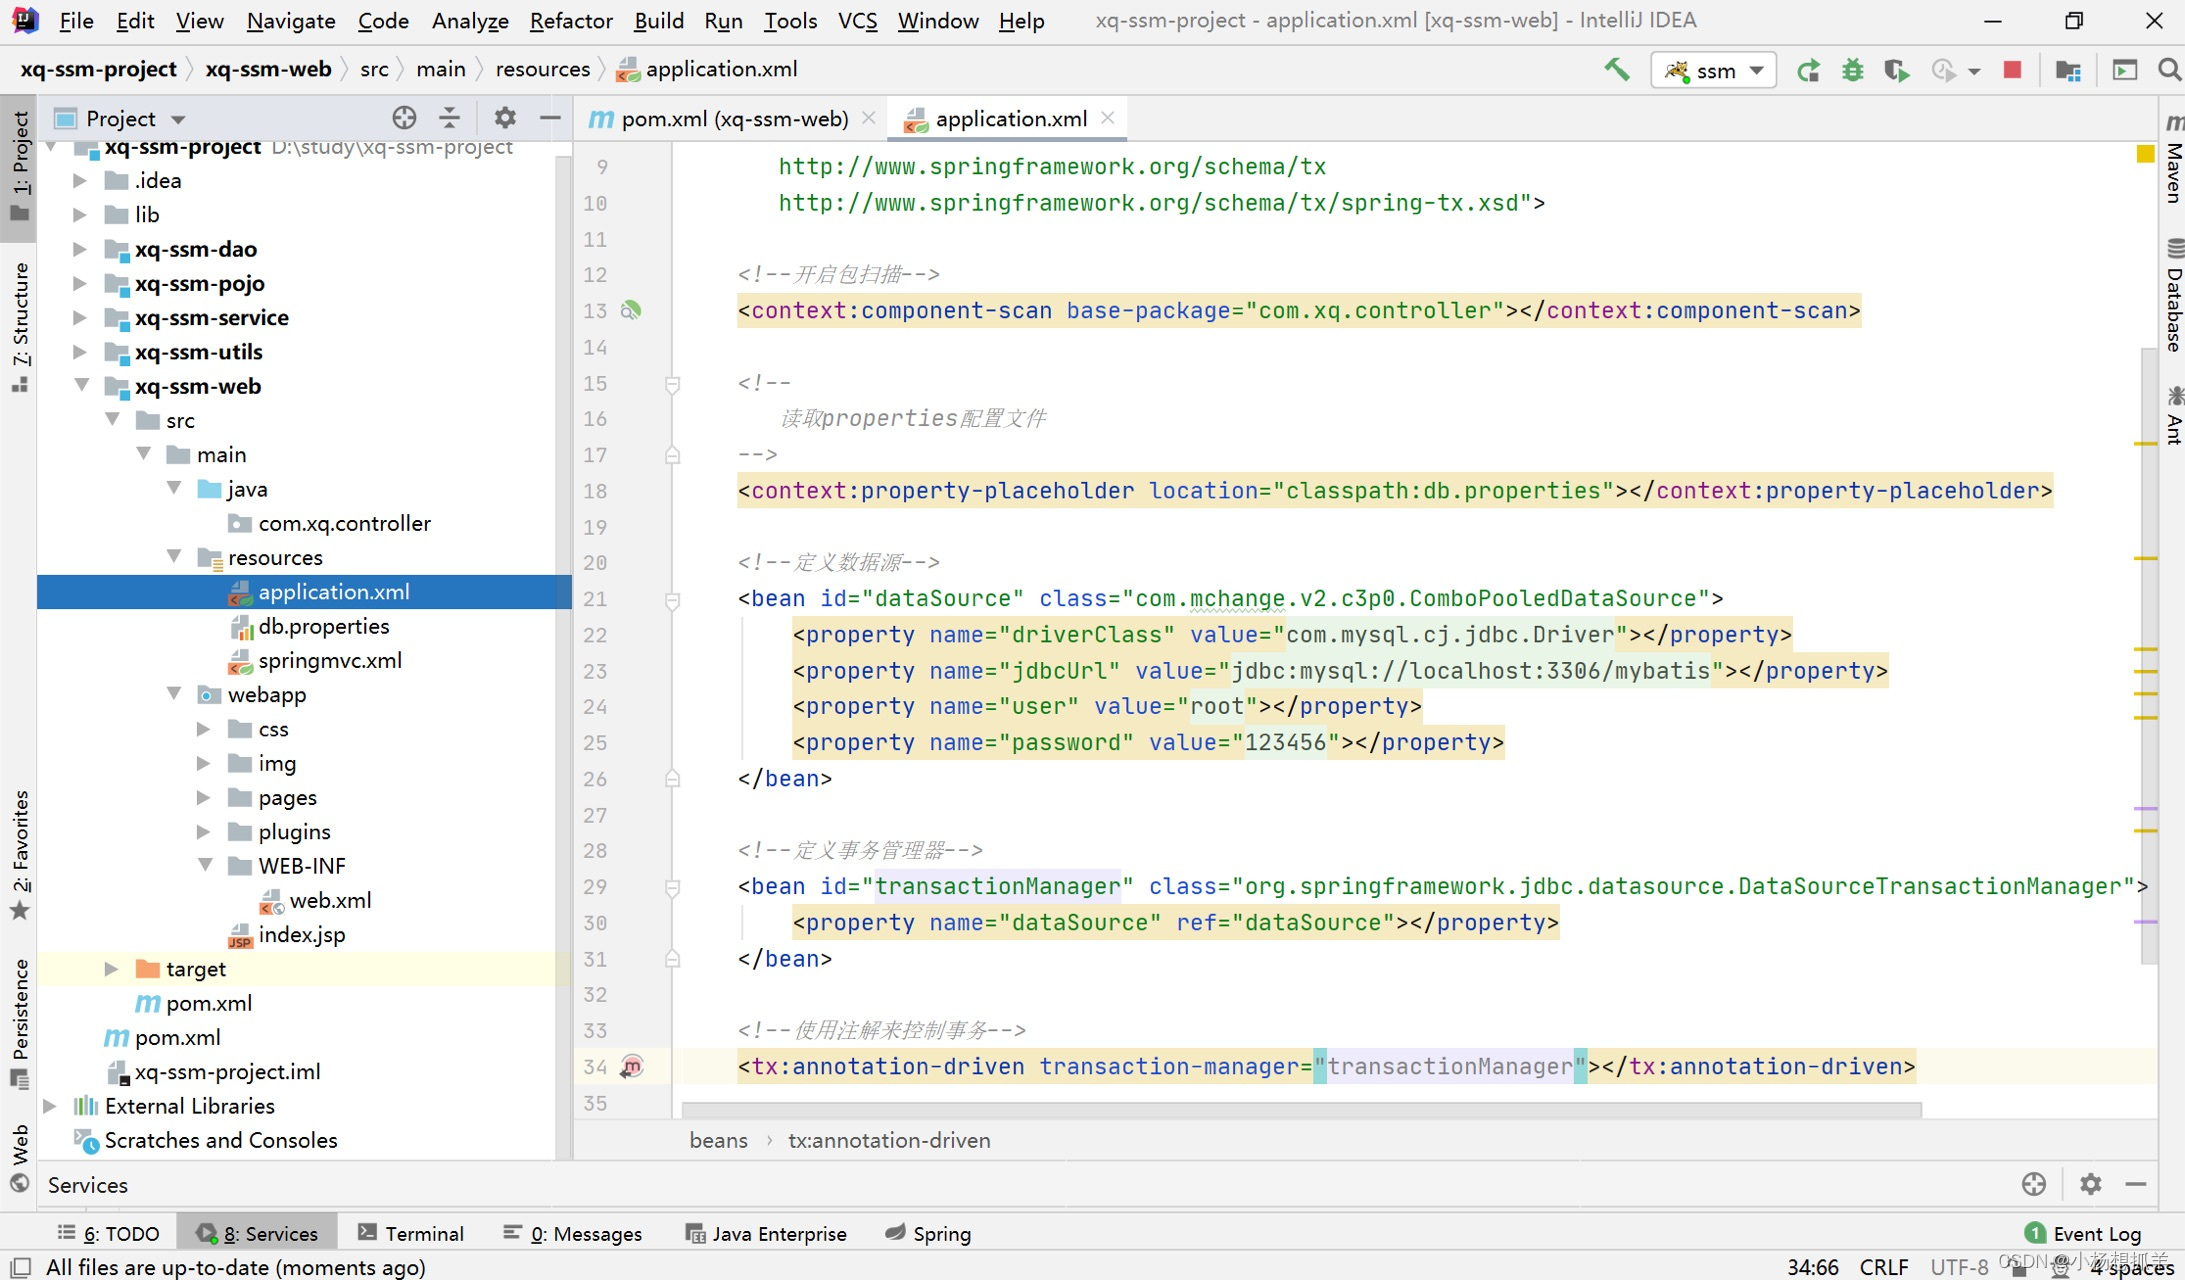This screenshot has width=2185, height=1280.
Task: Click the yellow inspection warning indicator
Action: tap(2145, 153)
